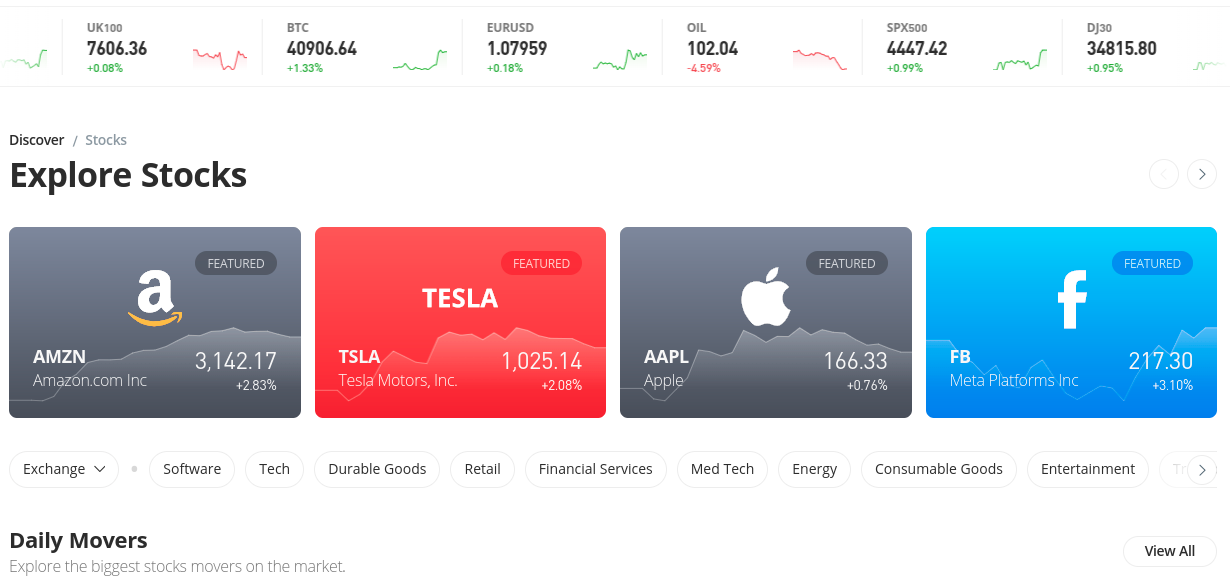Click the left carousel arrow near Explore Stocks
The image size is (1230, 586).
coord(1164,173)
